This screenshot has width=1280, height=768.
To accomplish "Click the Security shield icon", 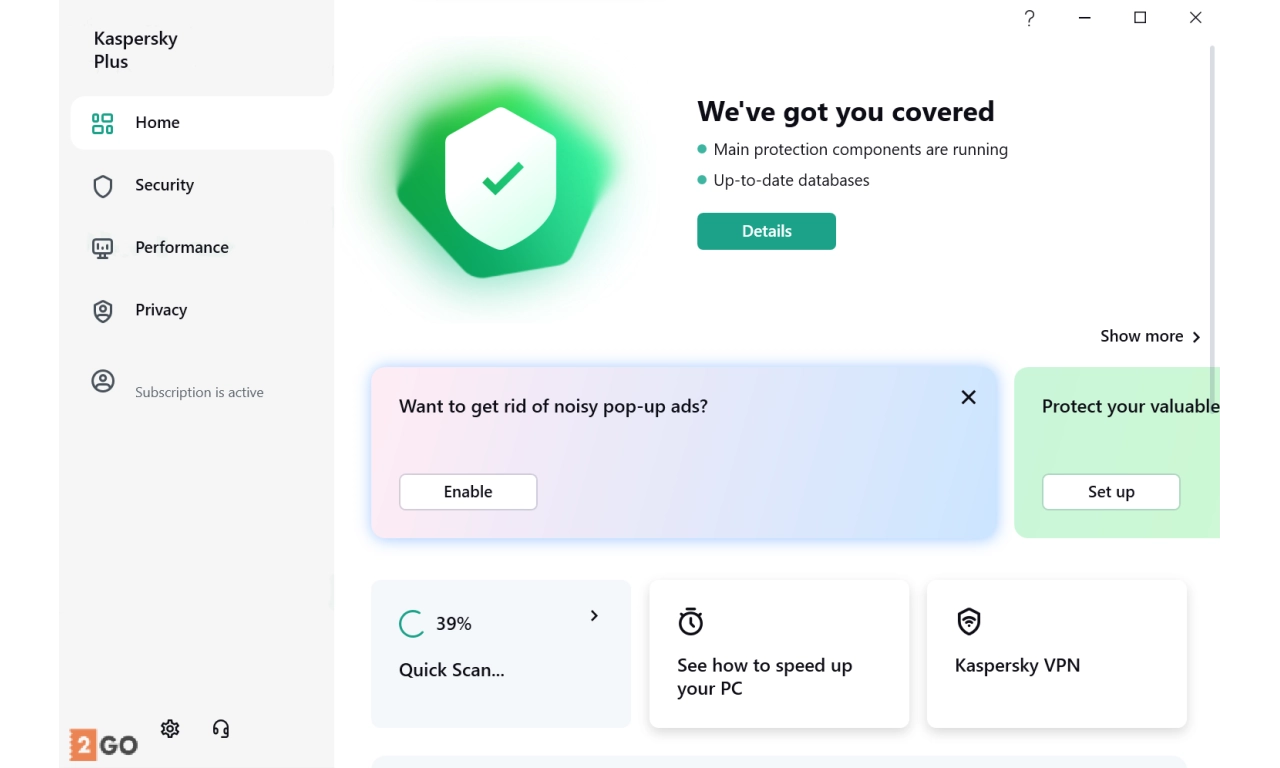I will tap(102, 186).
